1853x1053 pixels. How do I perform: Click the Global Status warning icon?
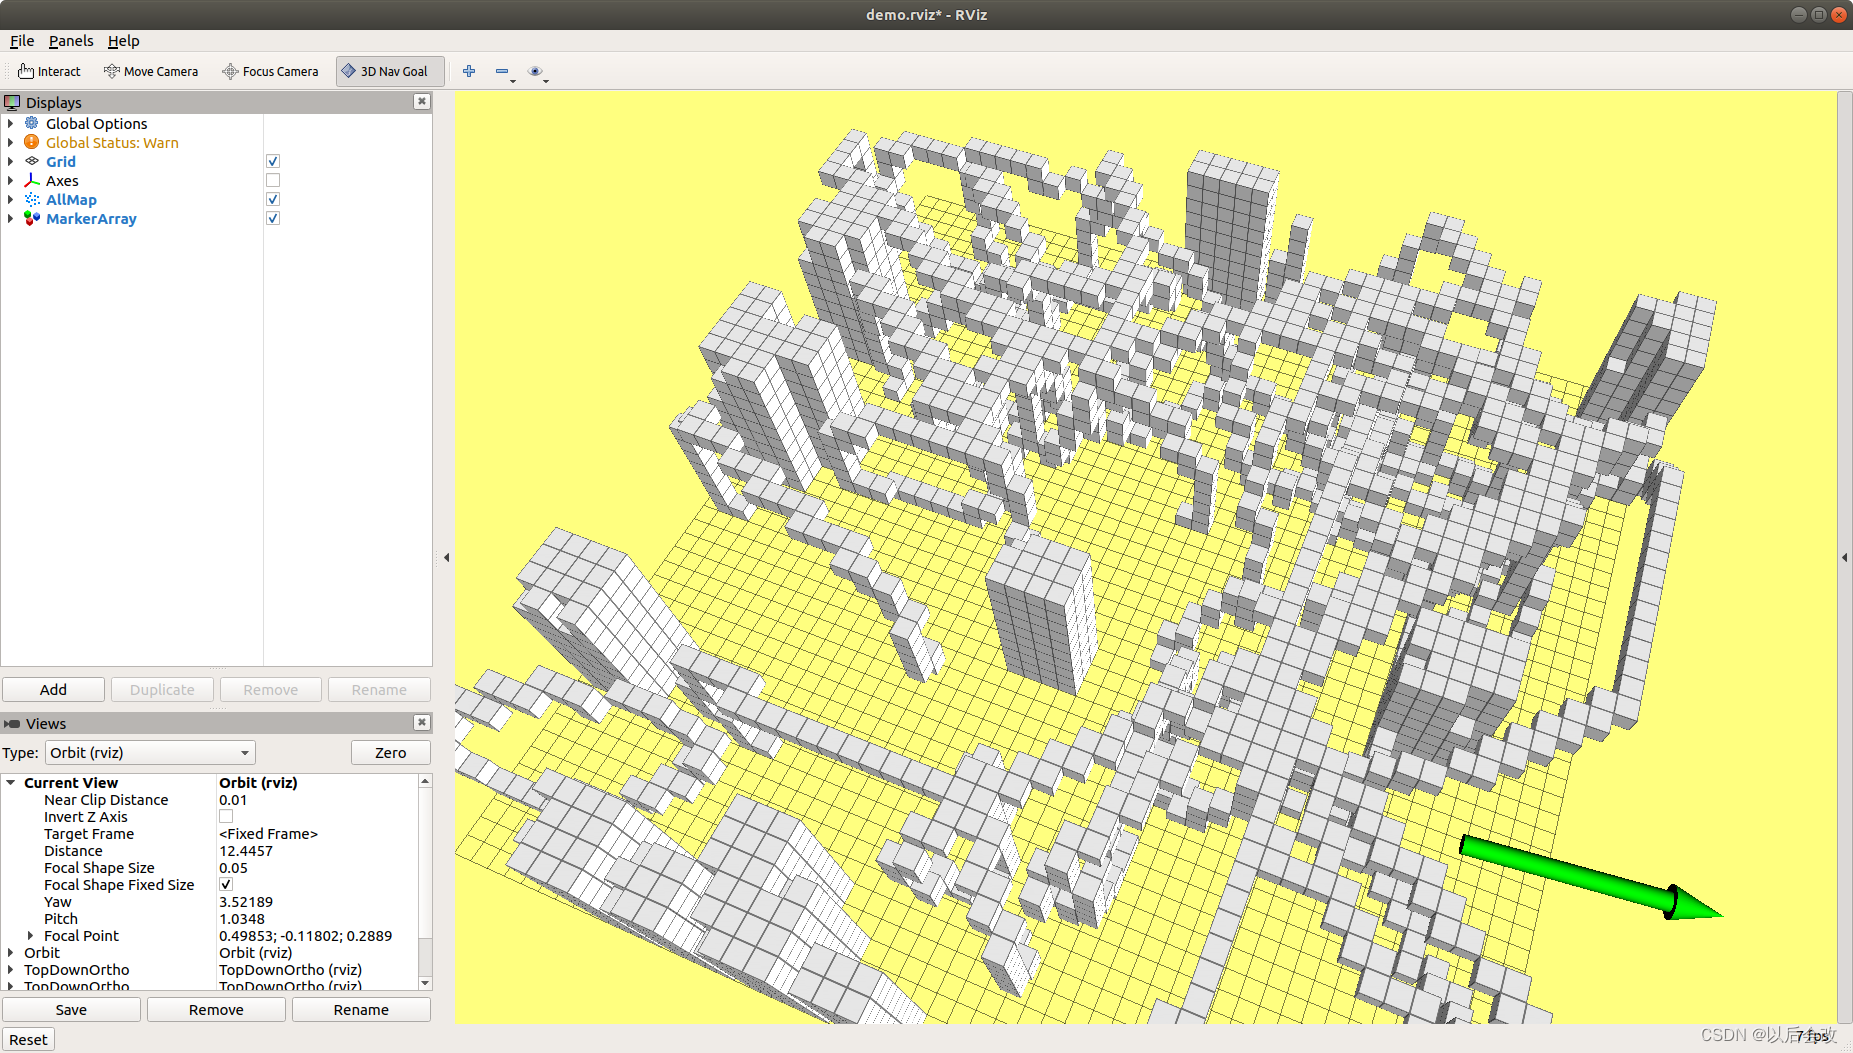(x=32, y=142)
